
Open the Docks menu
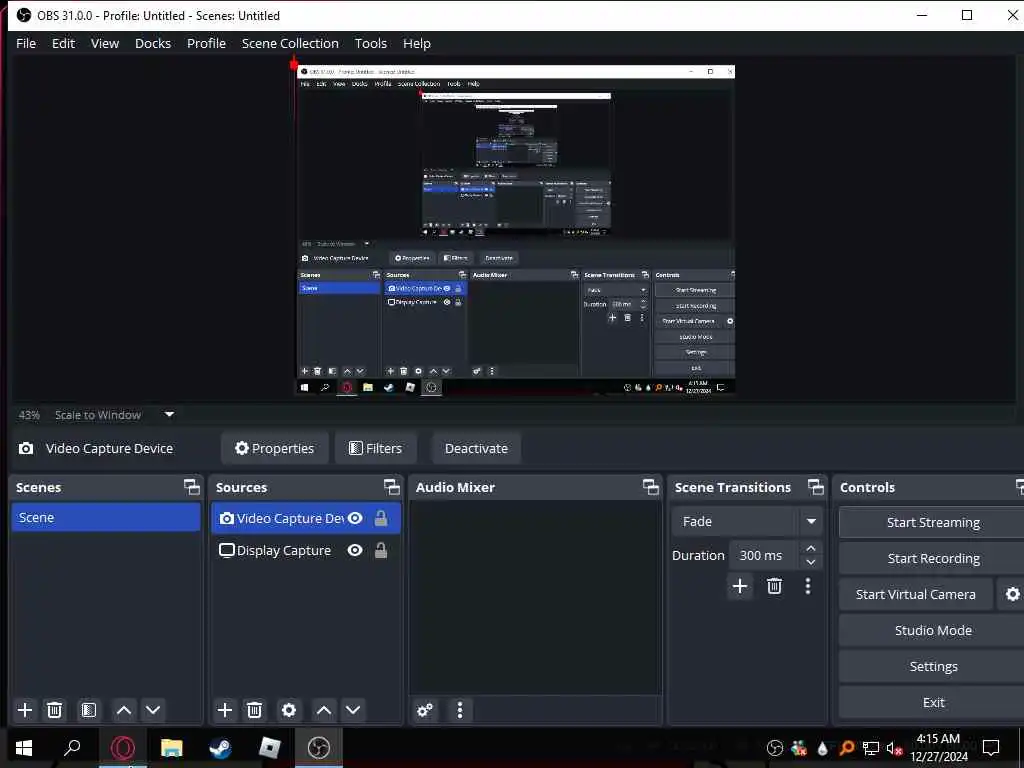pos(153,43)
